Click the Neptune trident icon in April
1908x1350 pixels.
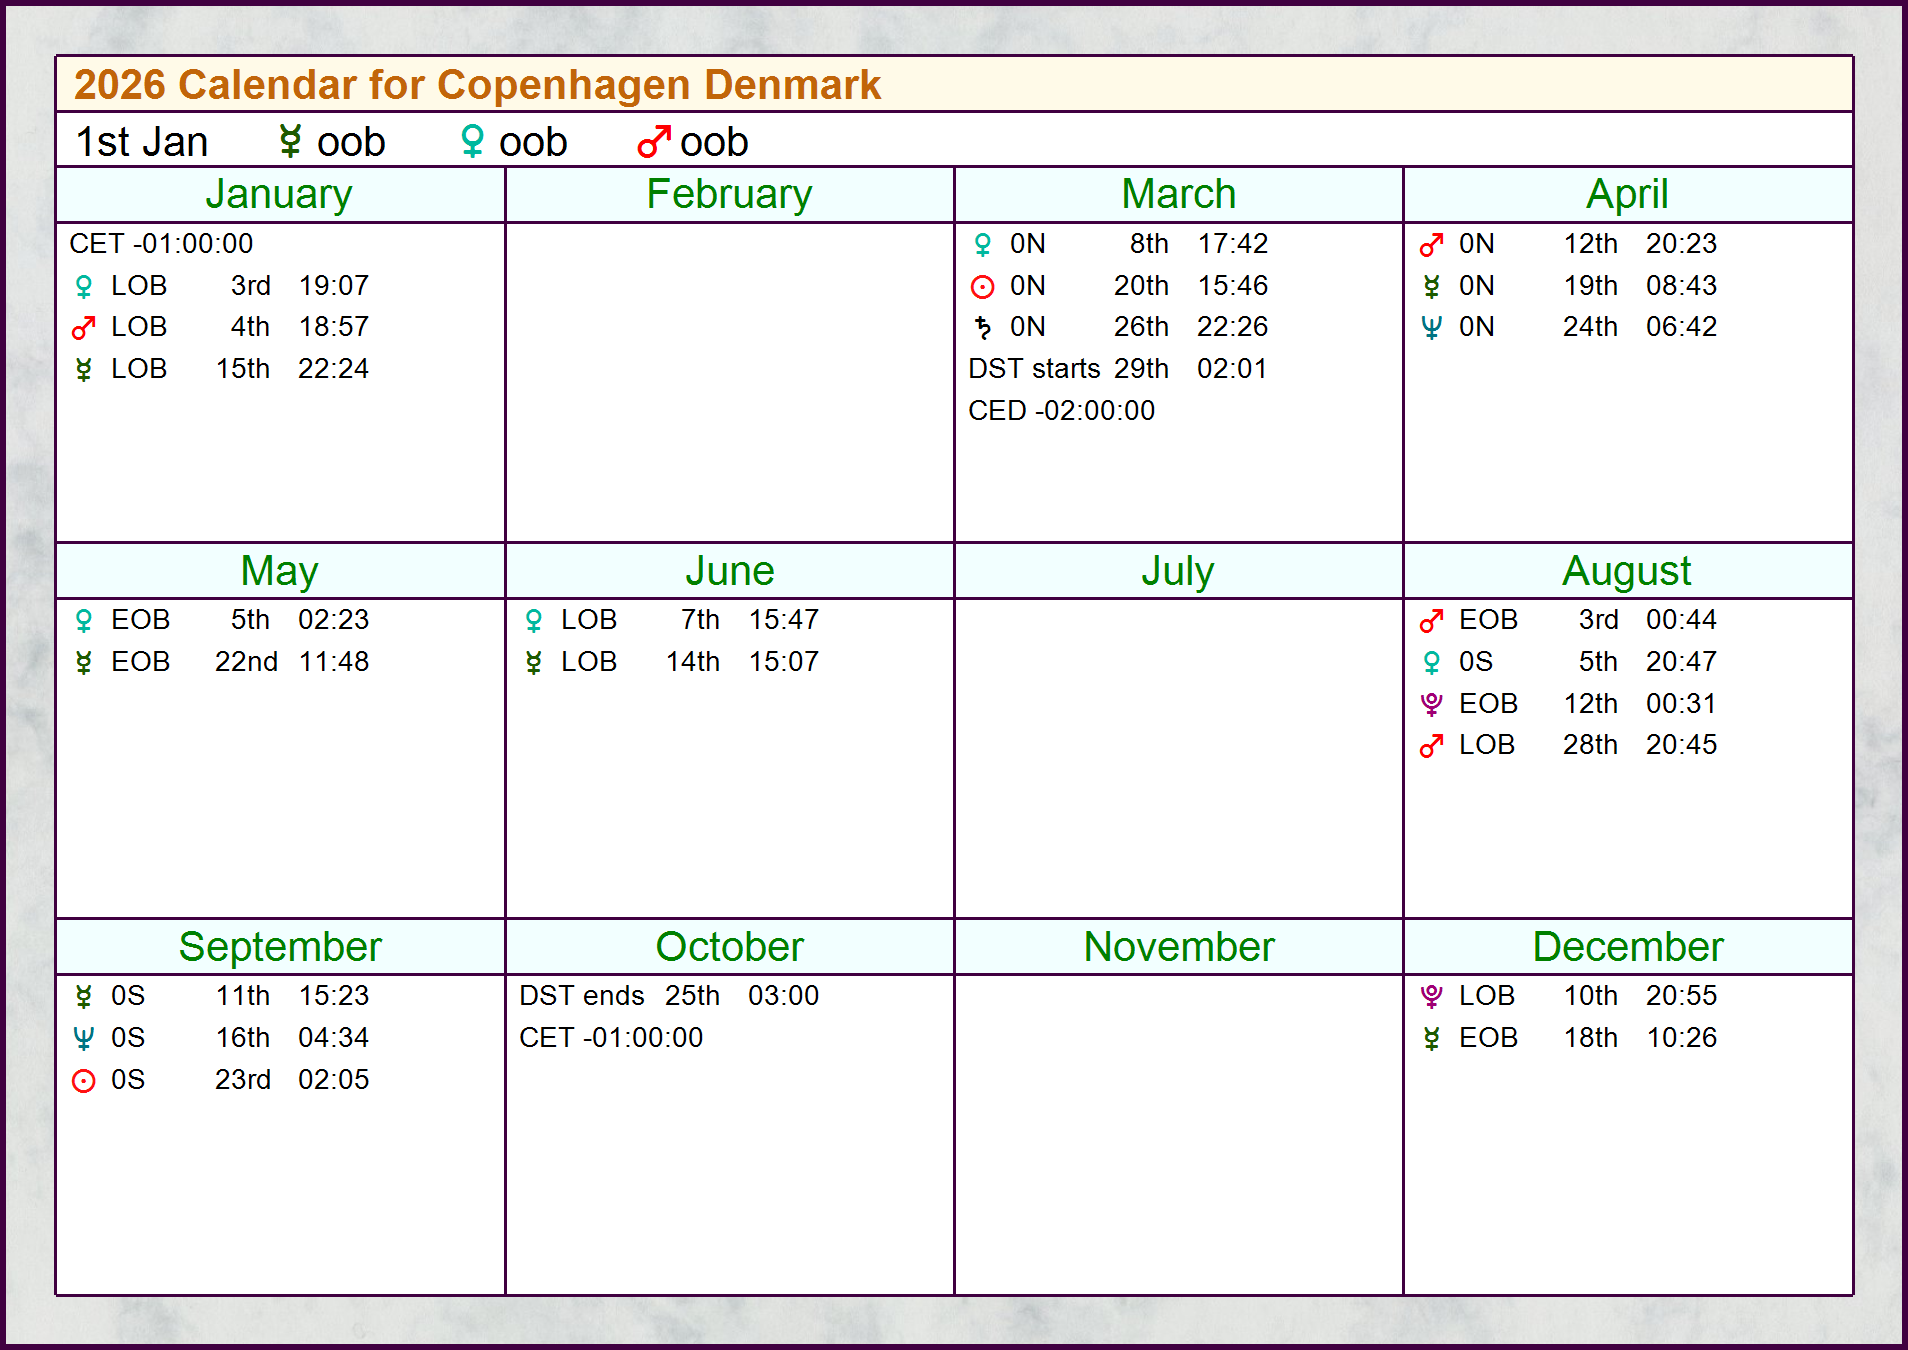pos(1431,328)
